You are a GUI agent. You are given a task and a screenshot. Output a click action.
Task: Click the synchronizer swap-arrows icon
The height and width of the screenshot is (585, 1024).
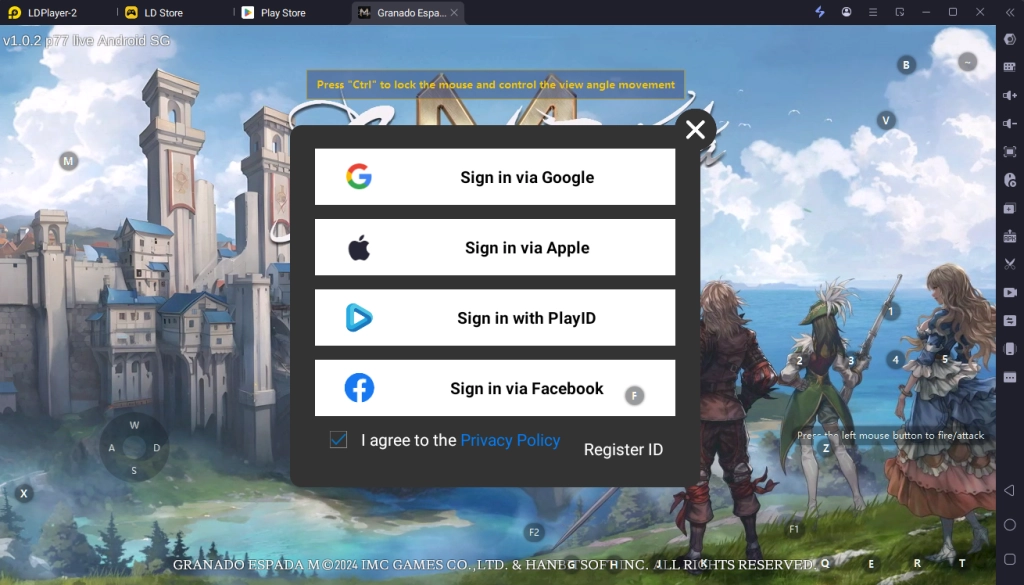1010,321
